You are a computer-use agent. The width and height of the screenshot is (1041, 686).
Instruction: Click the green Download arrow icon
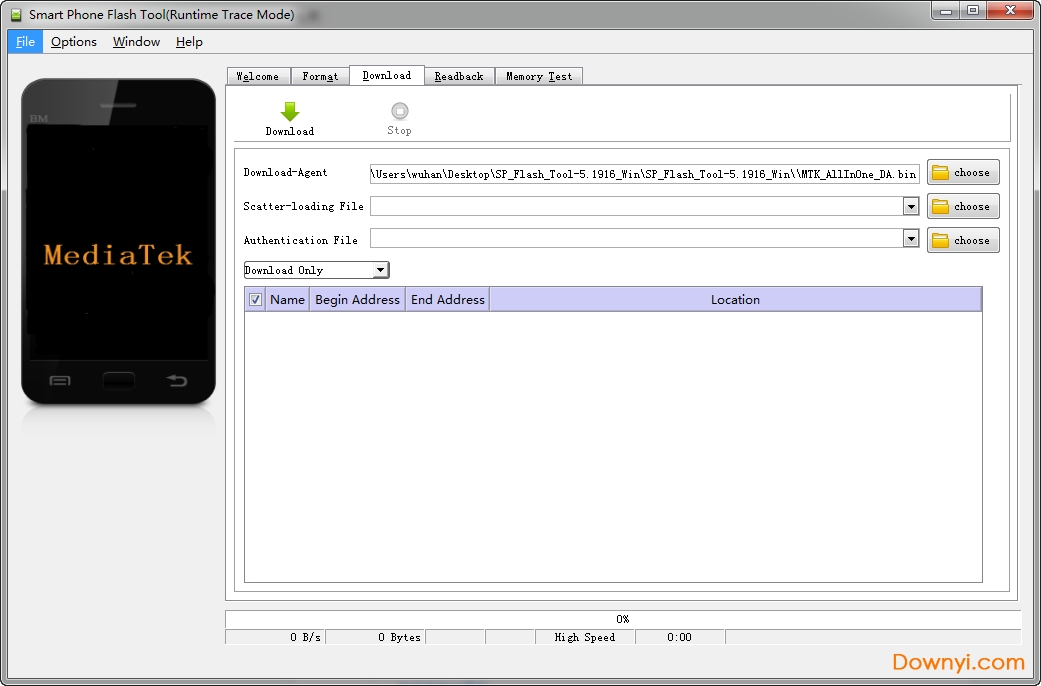[x=289, y=112]
